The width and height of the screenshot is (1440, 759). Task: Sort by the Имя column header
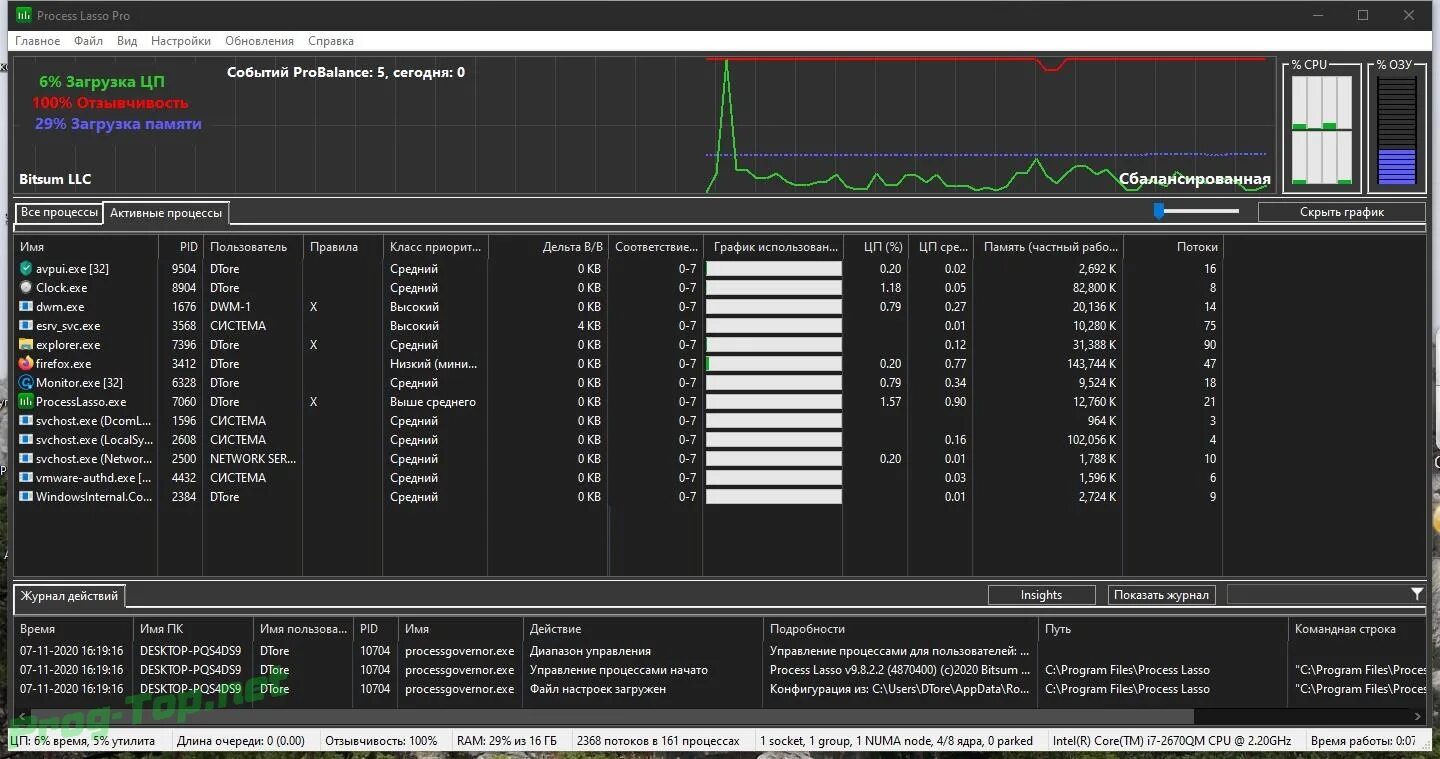click(86, 246)
